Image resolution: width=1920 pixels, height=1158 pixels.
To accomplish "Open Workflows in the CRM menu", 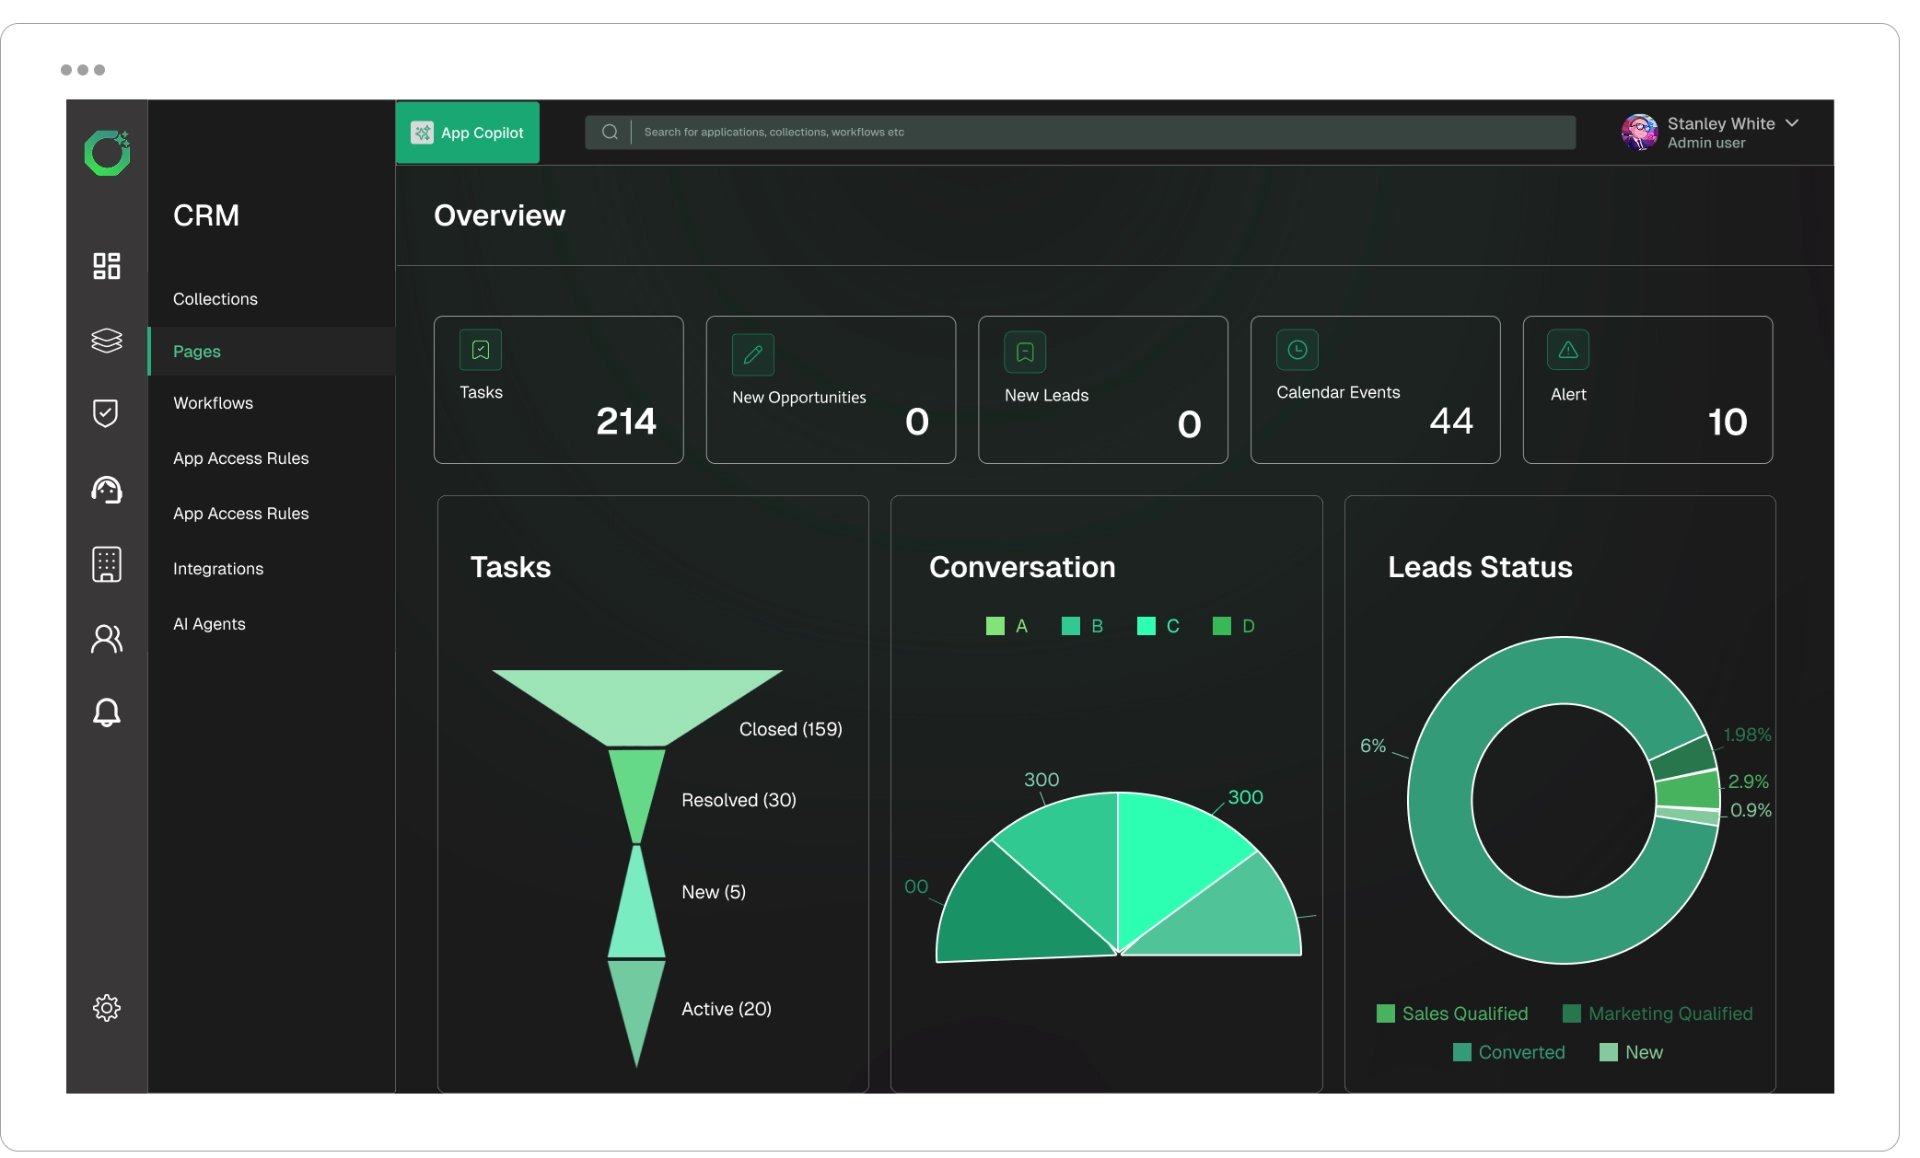I will click(213, 403).
